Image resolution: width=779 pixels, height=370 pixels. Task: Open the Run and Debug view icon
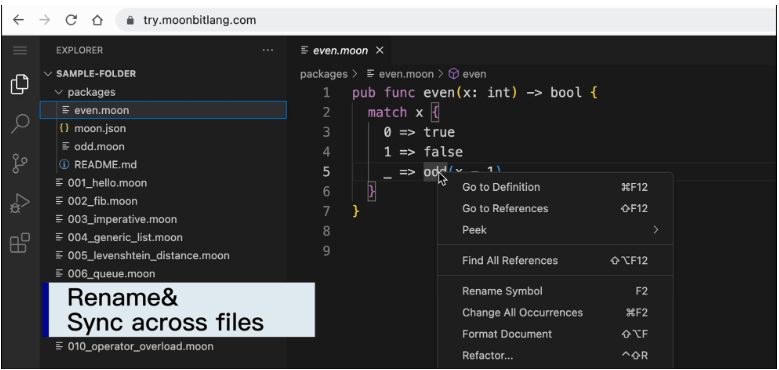[x=20, y=203]
